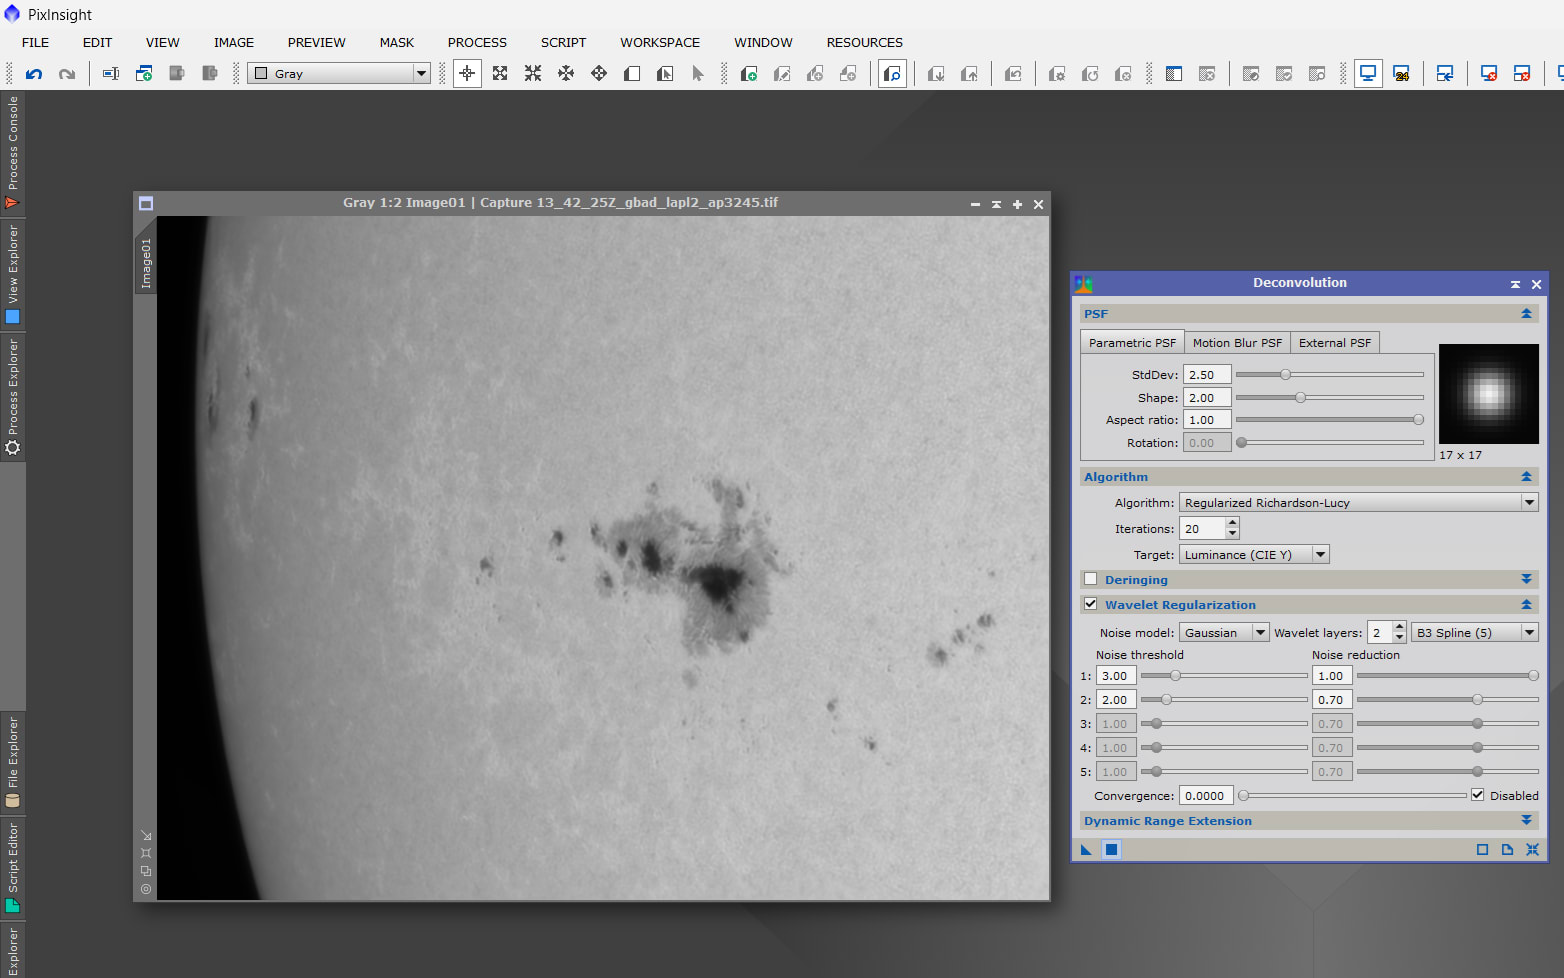The image size is (1564, 978).
Task: Click the Image01 vertical view tab
Action: tap(146, 263)
